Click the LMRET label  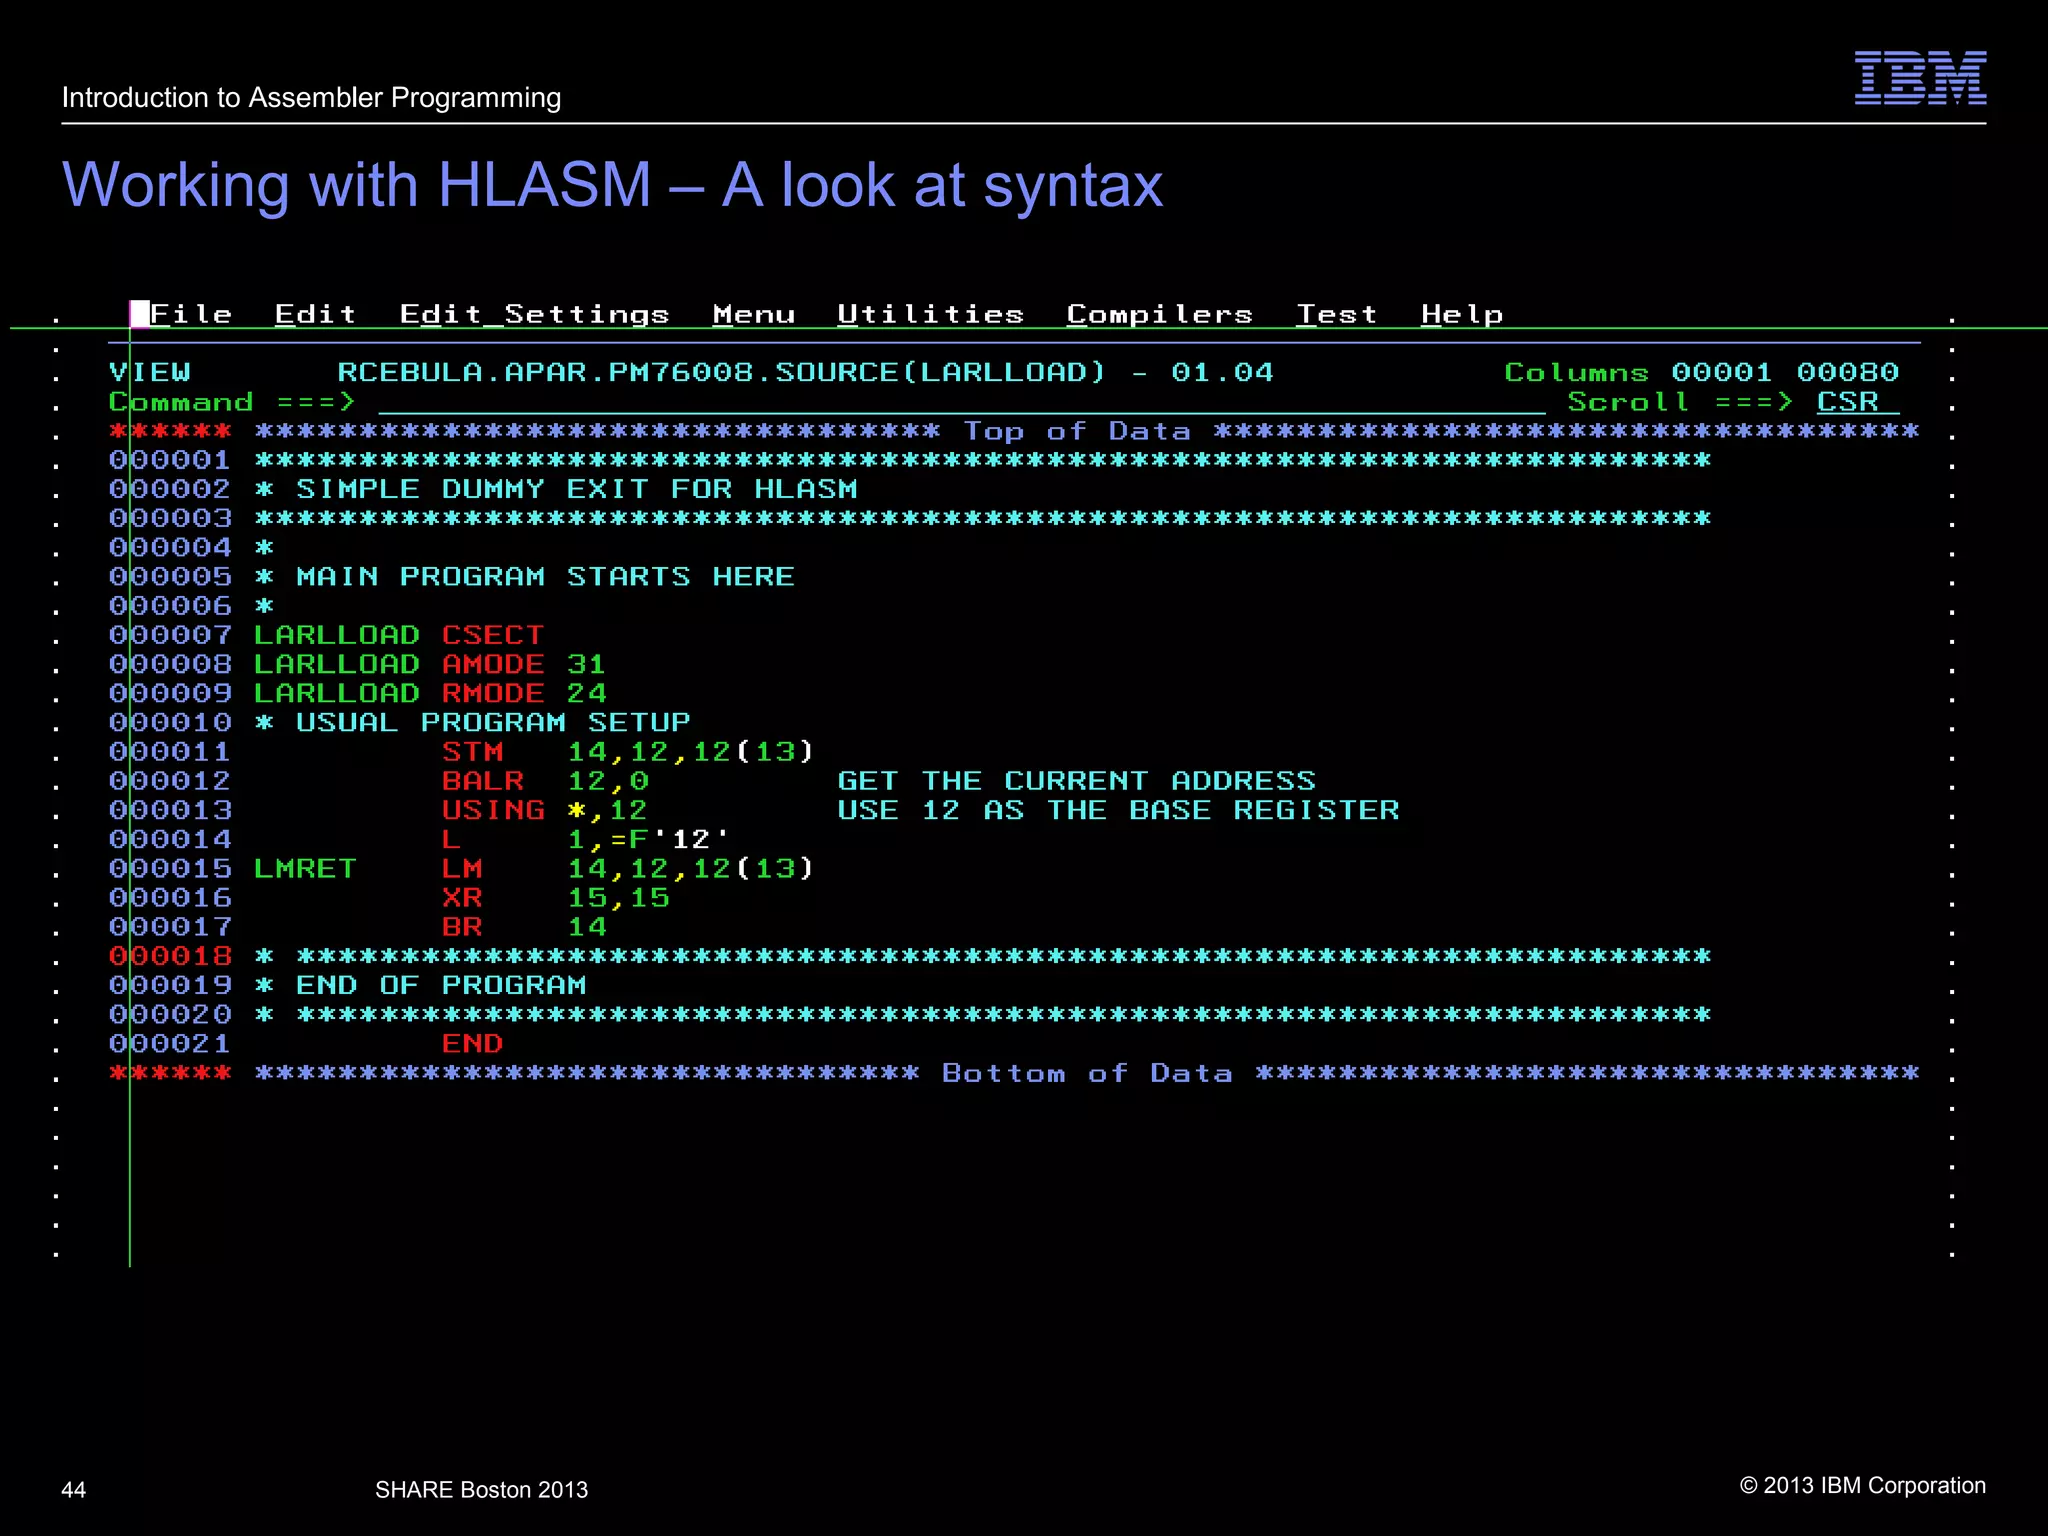(x=305, y=869)
